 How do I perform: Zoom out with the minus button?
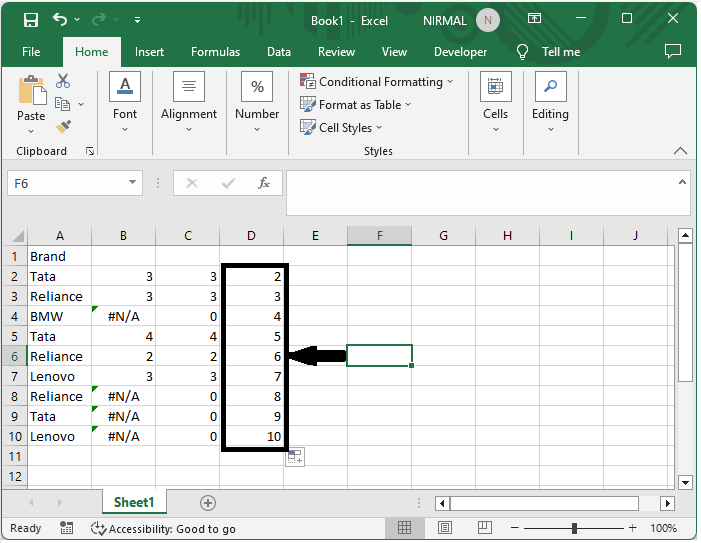[x=515, y=528]
